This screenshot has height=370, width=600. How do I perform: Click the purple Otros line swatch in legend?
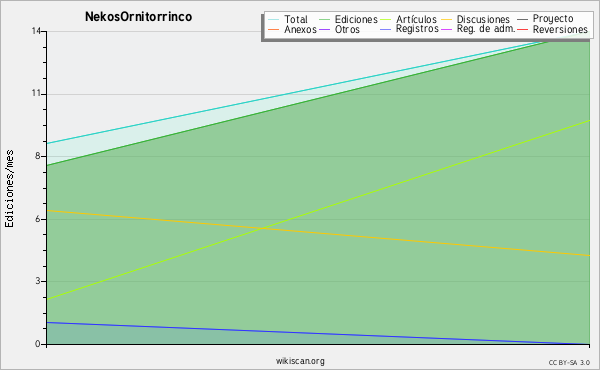point(324,29)
